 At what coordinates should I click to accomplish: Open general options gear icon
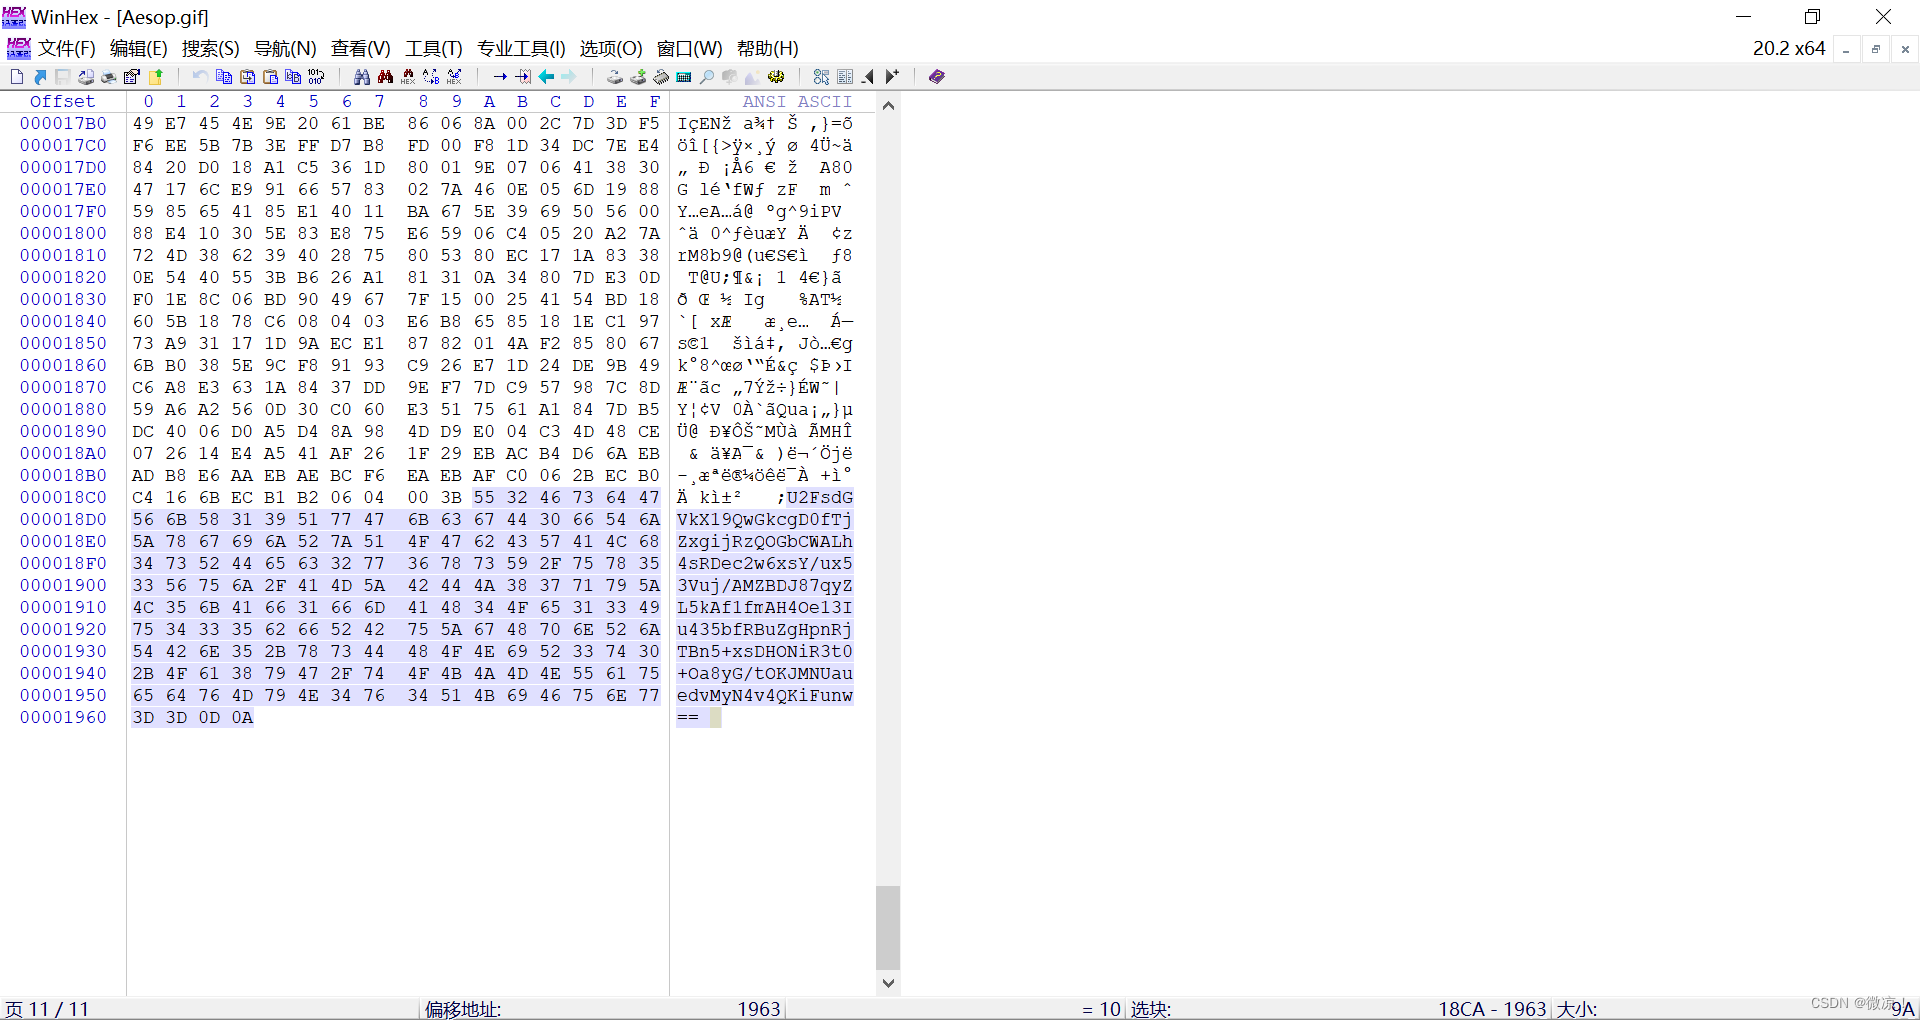coord(776,76)
